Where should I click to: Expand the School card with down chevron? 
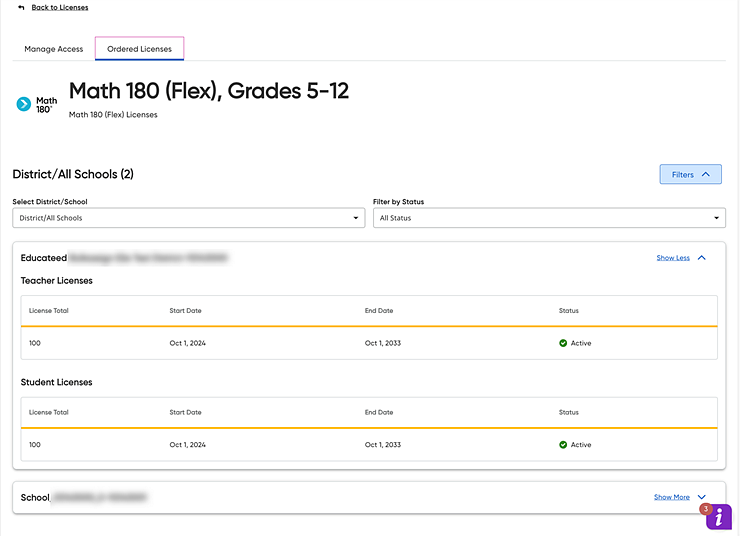[x=702, y=497]
